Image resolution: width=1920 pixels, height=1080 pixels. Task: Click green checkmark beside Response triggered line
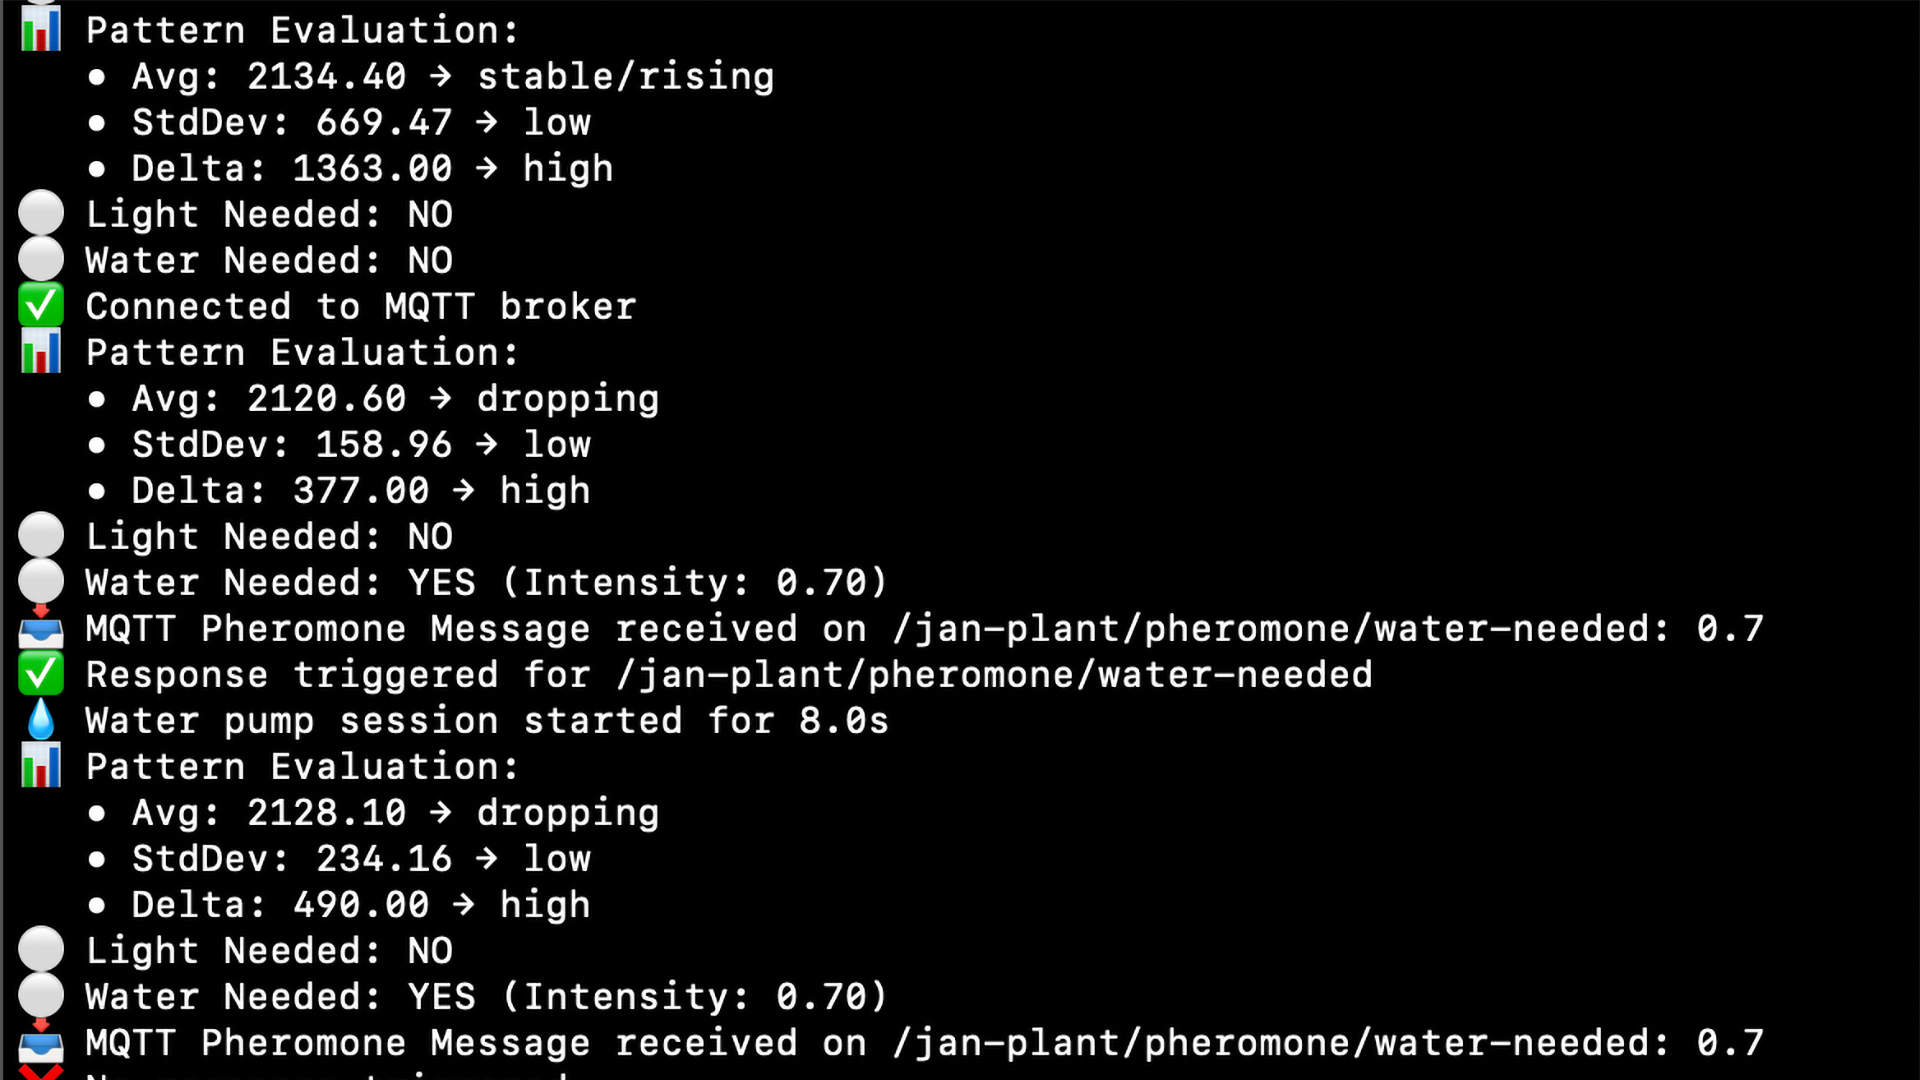(41, 674)
